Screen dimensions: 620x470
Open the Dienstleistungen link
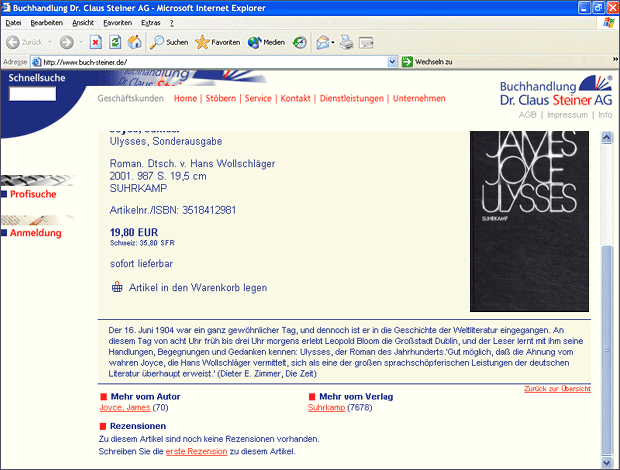352,98
